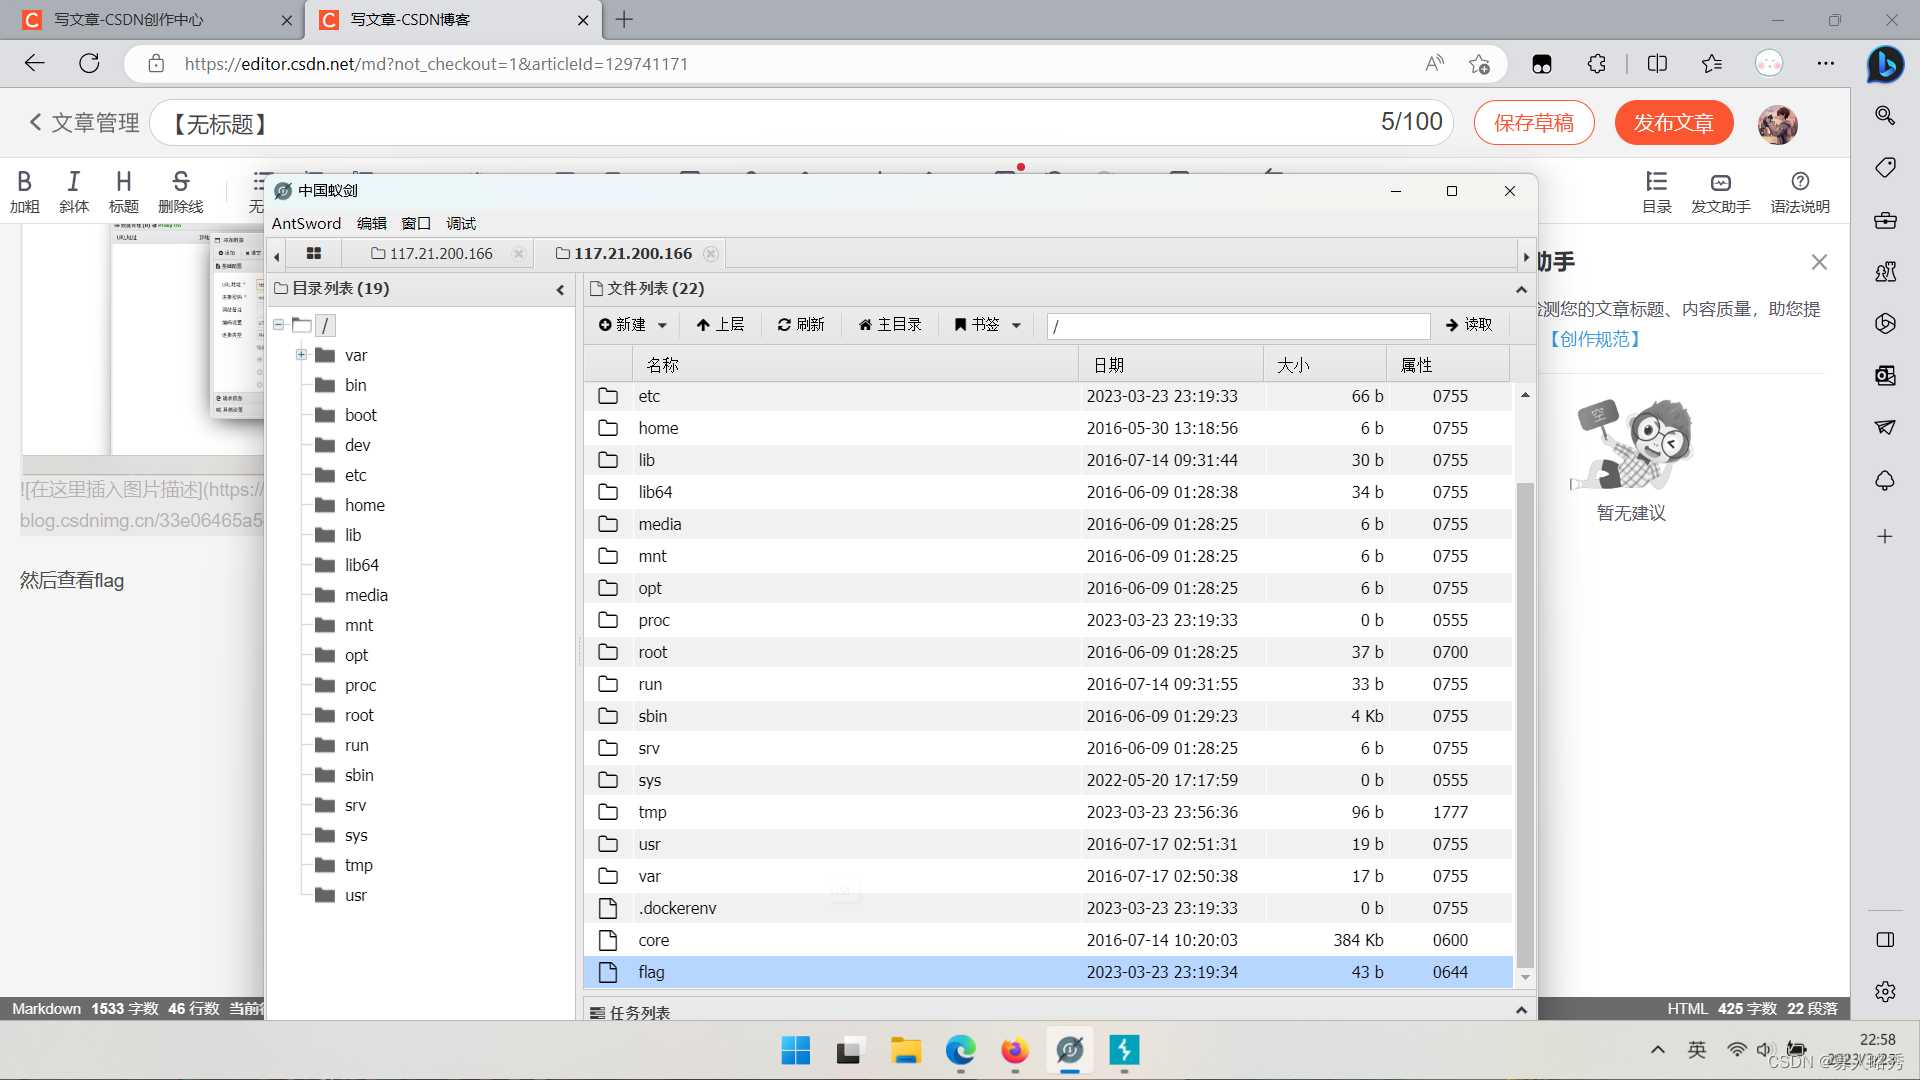Open the 编辑 menu in AntSword
This screenshot has height=1080, width=1920.
click(372, 224)
